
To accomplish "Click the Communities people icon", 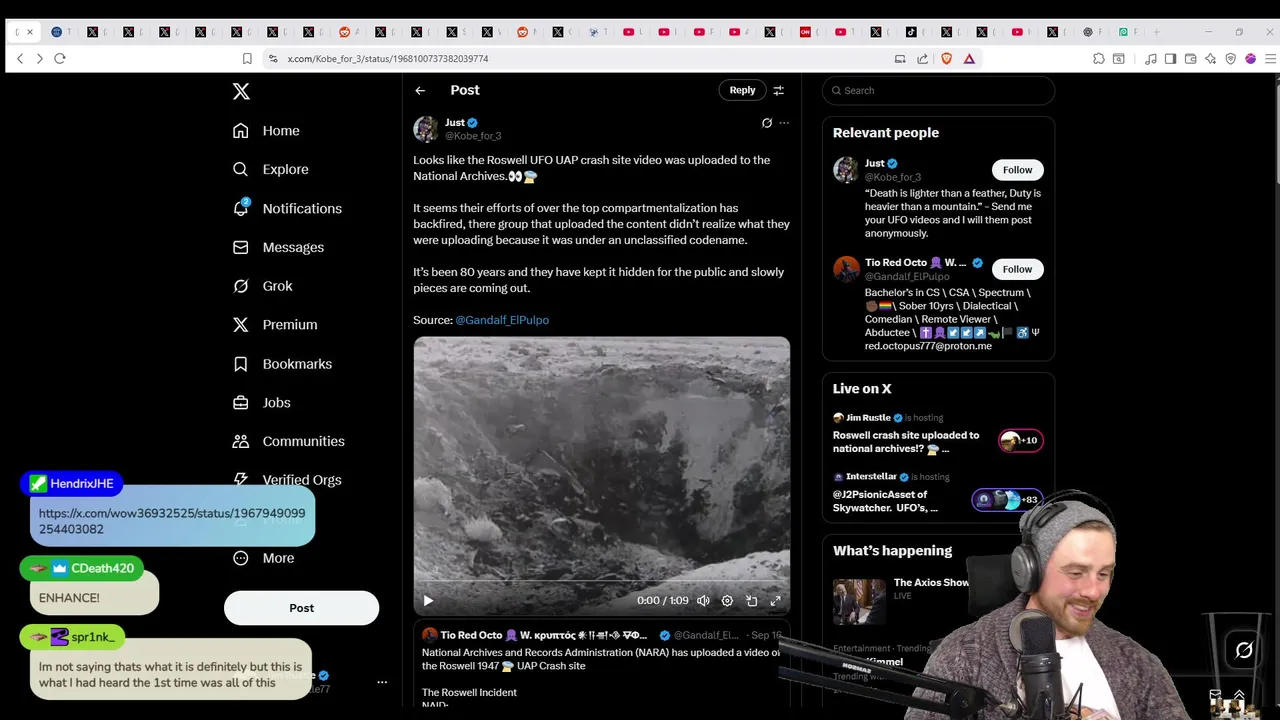I will click(x=241, y=441).
